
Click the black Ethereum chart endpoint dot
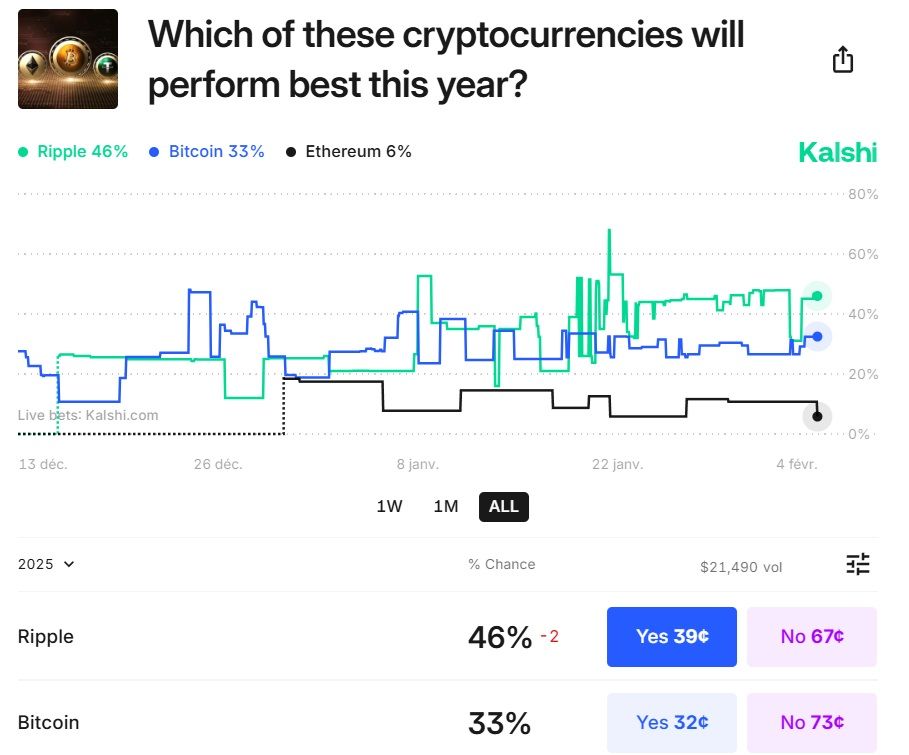click(x=817, y=416)
